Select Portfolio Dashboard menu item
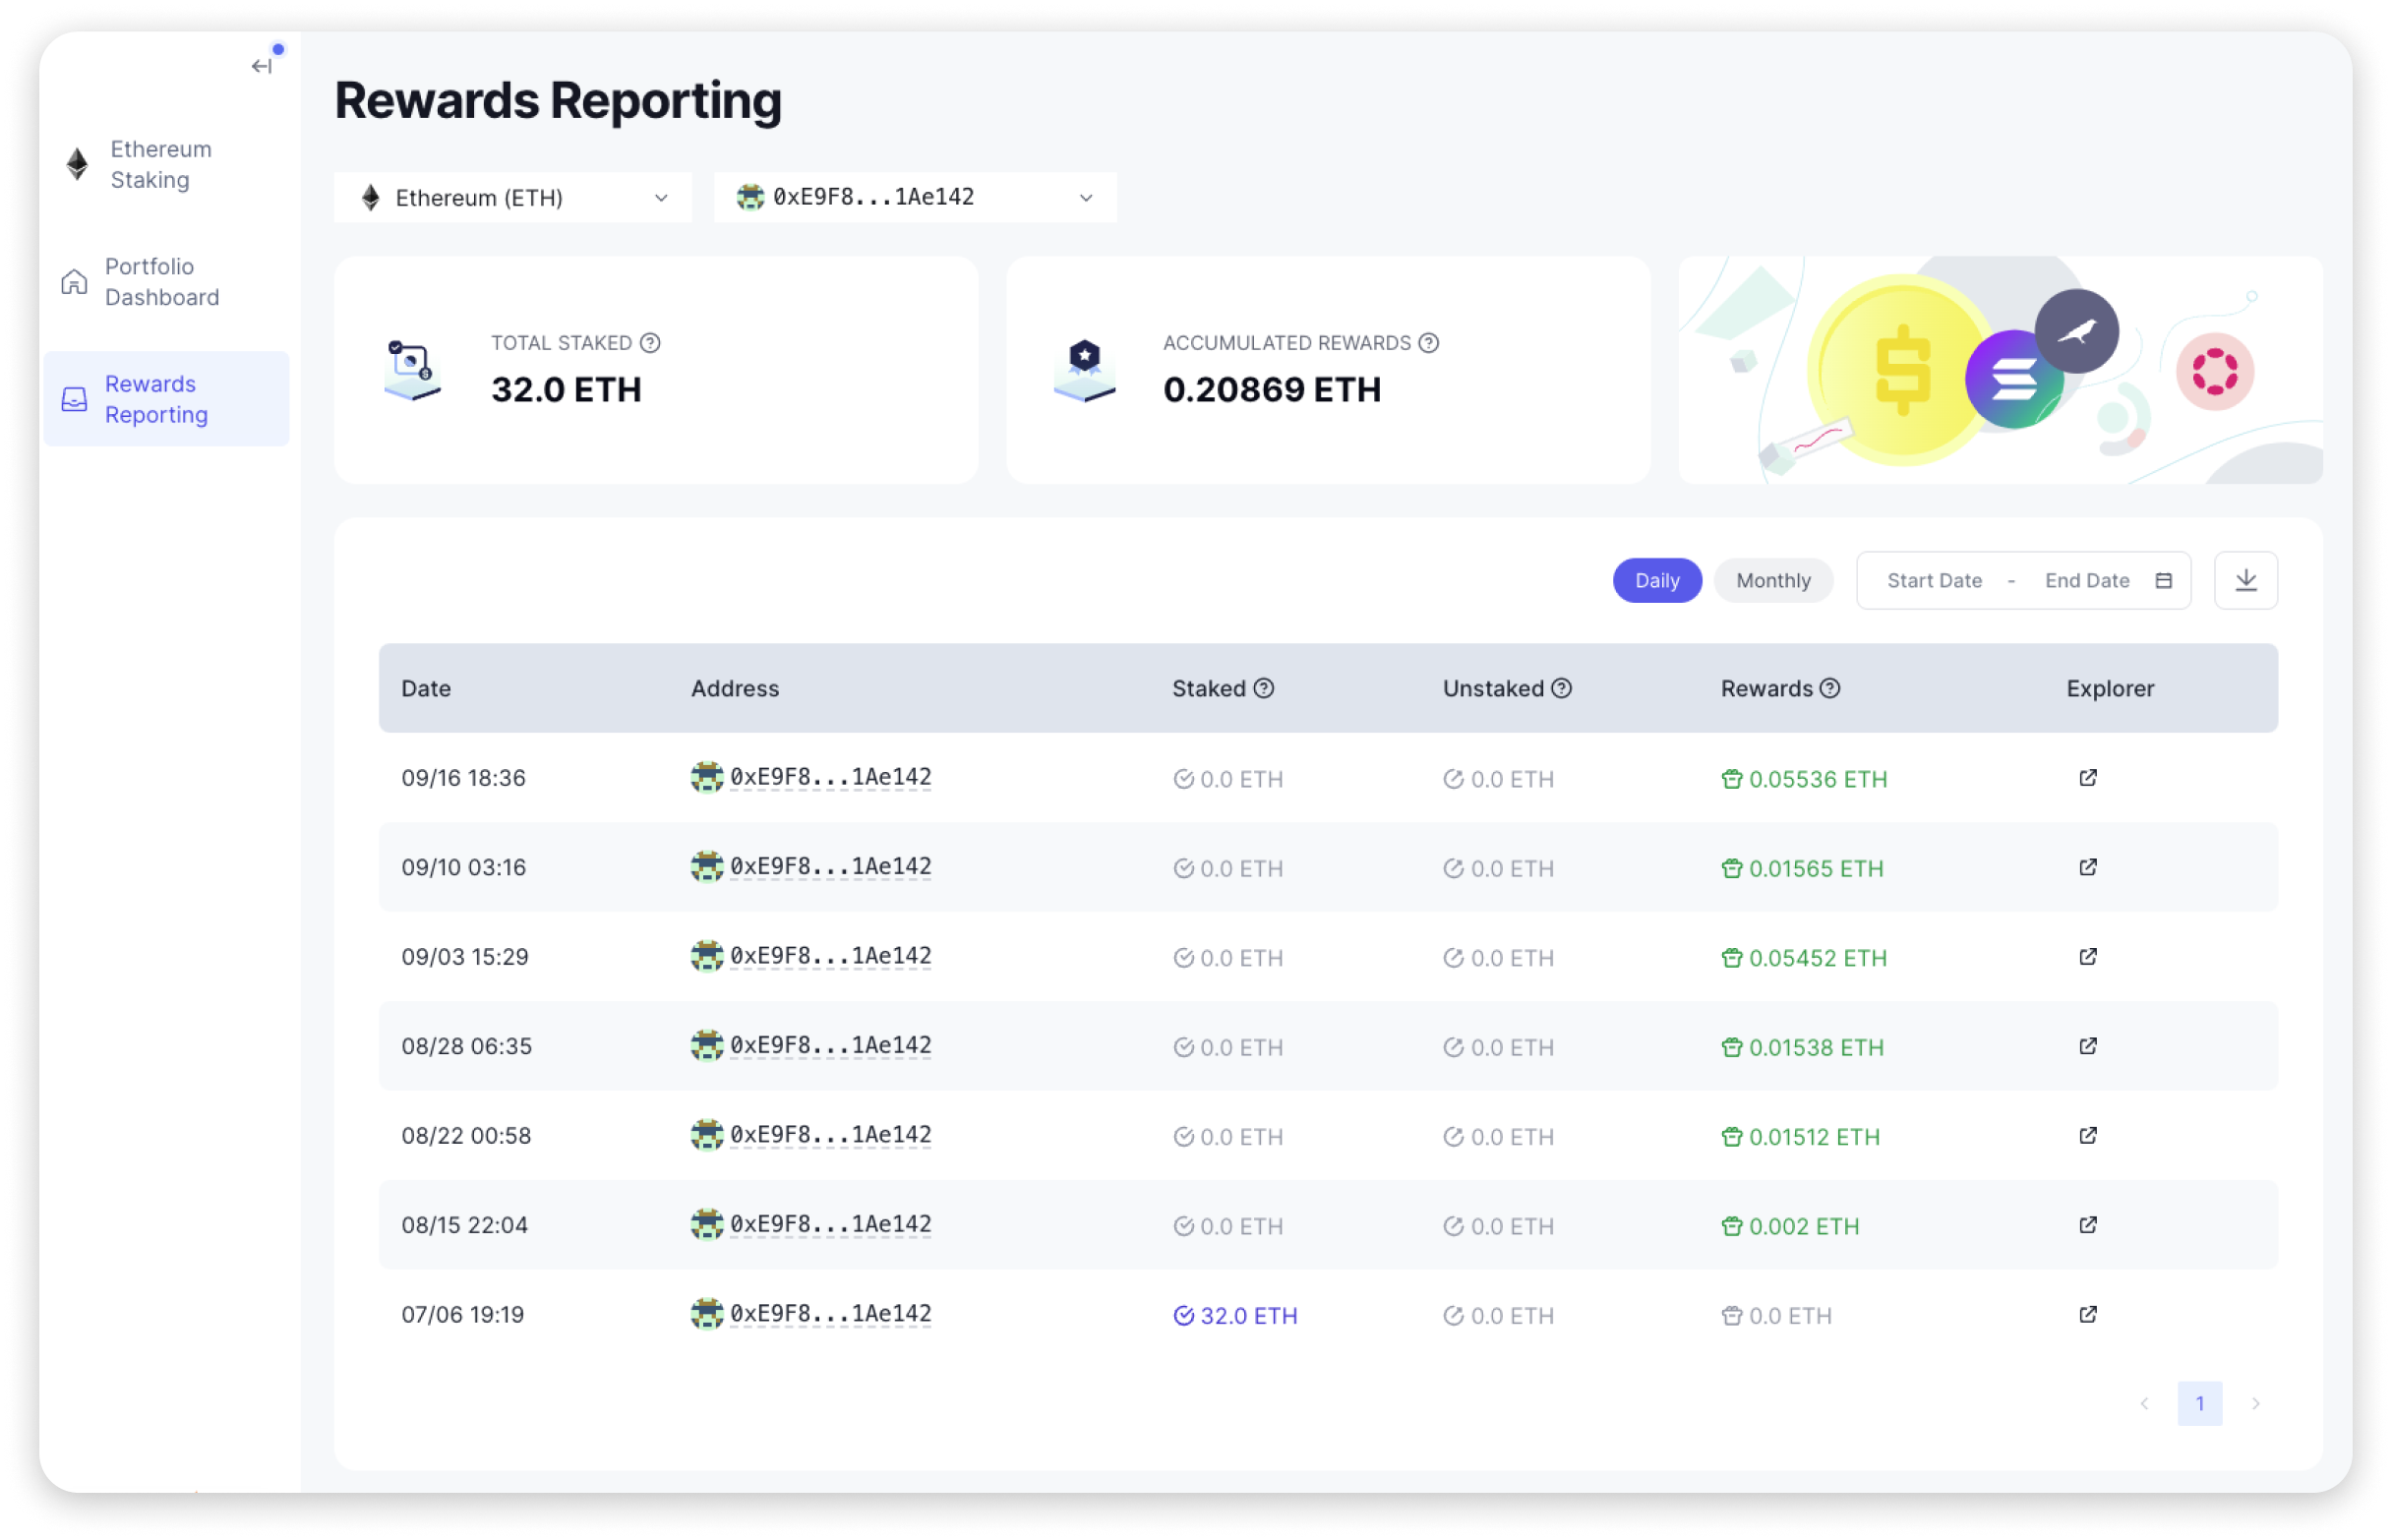Viewport: 2392px width, 1540px height. (x=158, y=281)
